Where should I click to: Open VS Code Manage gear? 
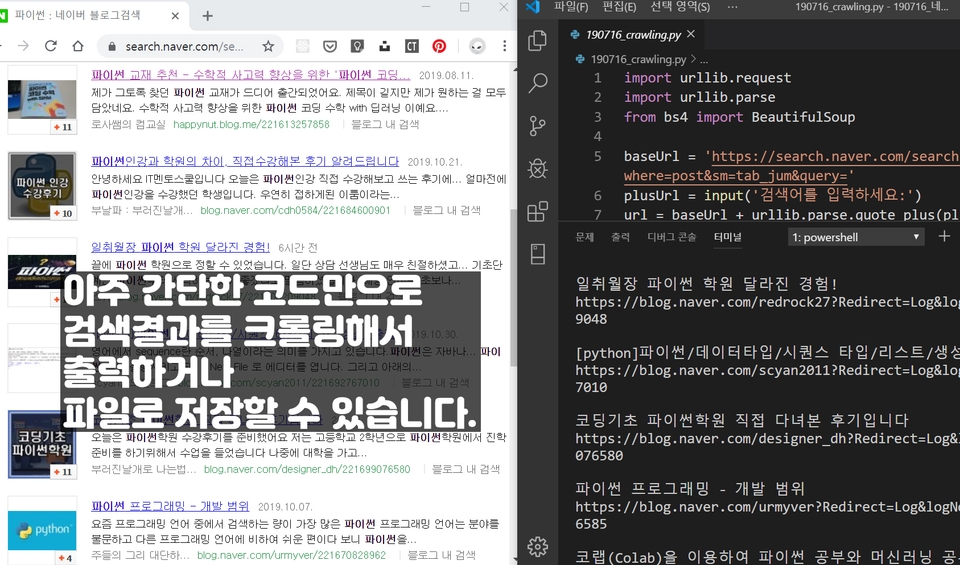point(538,546)
